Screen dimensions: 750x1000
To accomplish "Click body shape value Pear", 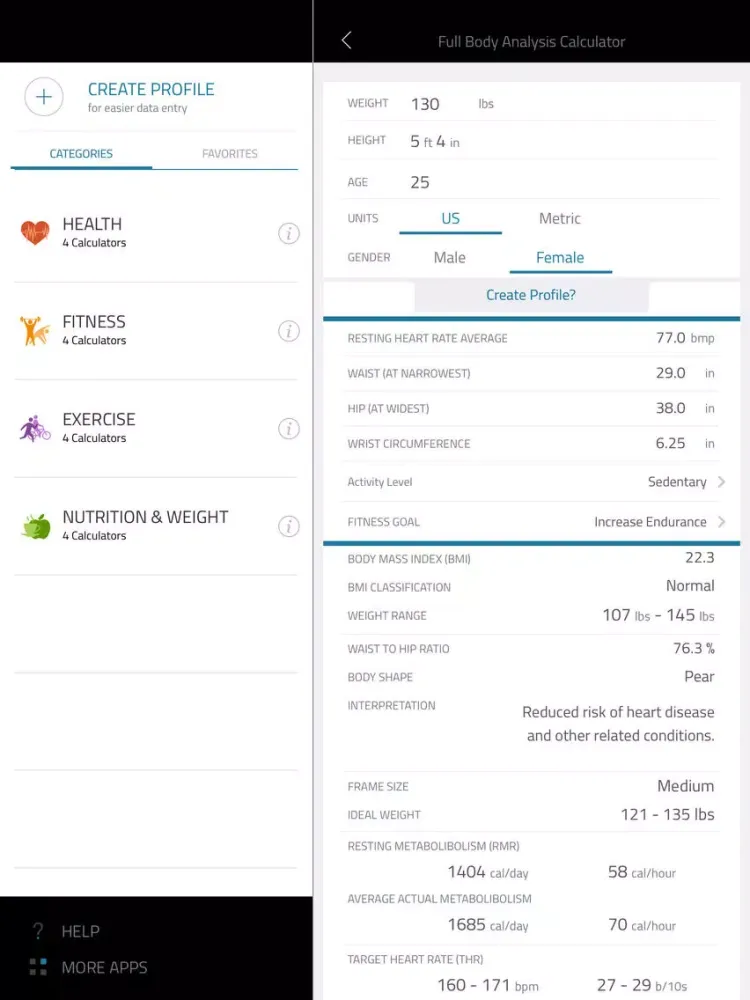I will (699, 676).
